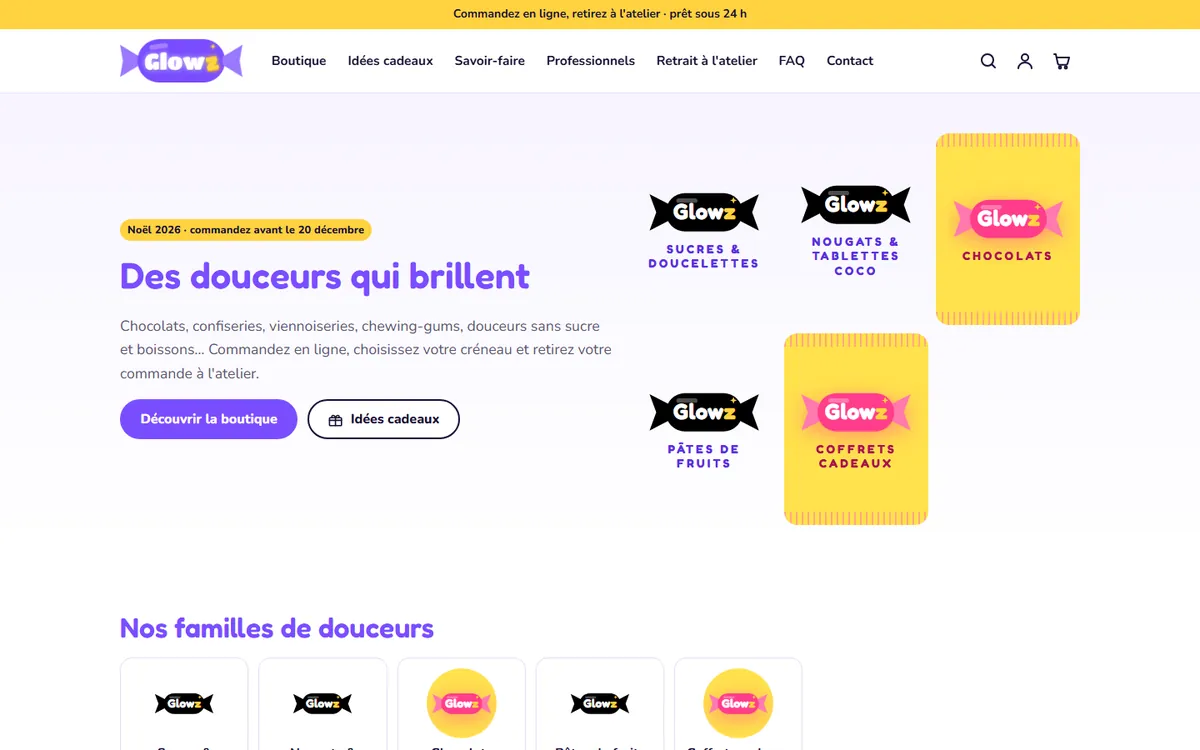Click the Des douceurs qui brillent heading
The width and height of the screenshot is (1200, 750).
coord(325,276)
